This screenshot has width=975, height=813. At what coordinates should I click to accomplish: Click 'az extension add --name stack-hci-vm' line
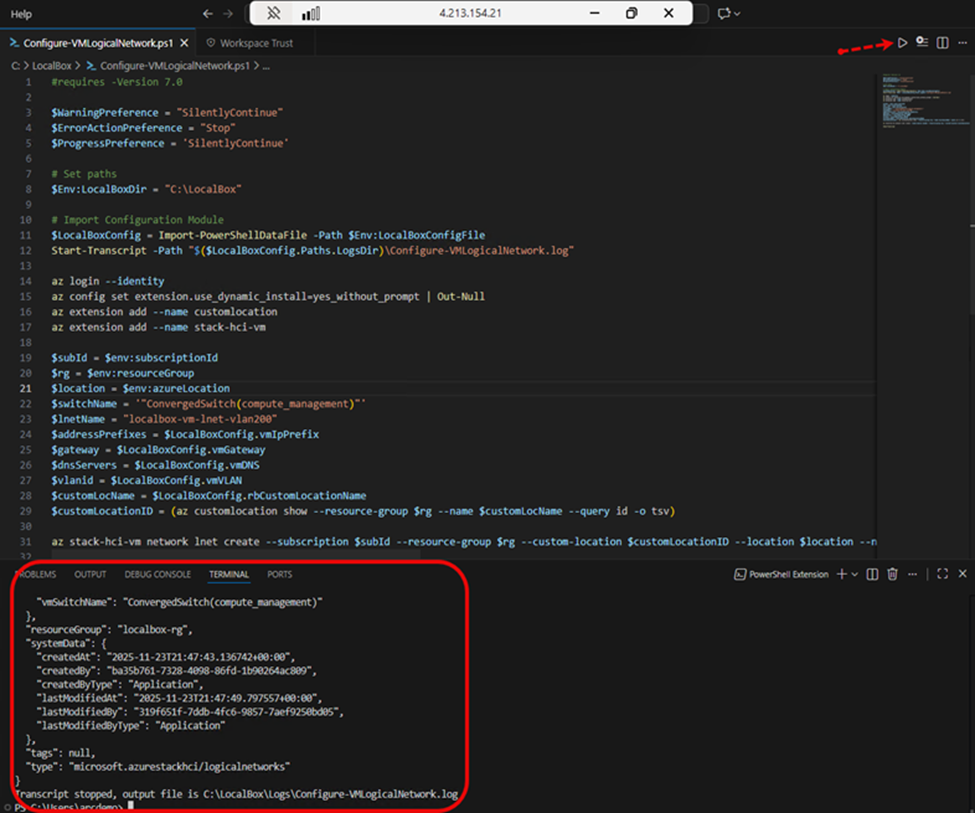pos(159,327)
